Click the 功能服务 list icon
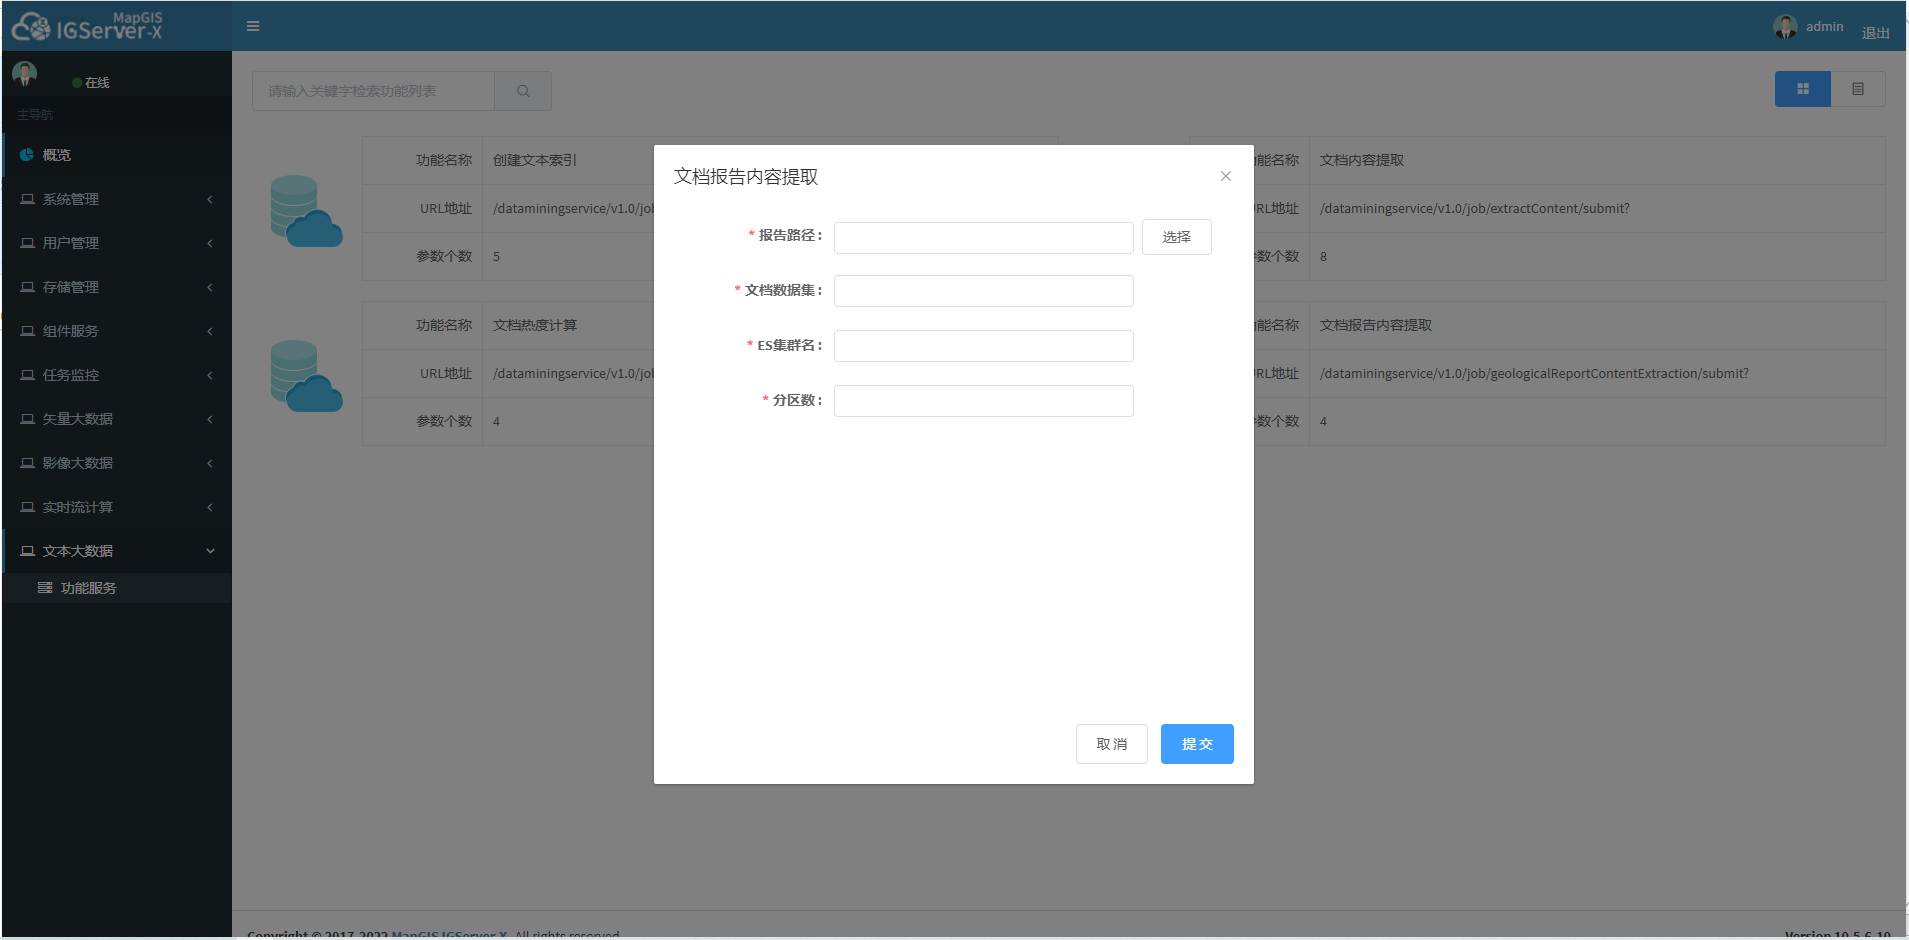The width and height of the screenshot is (1909, 940). point(45,588)
